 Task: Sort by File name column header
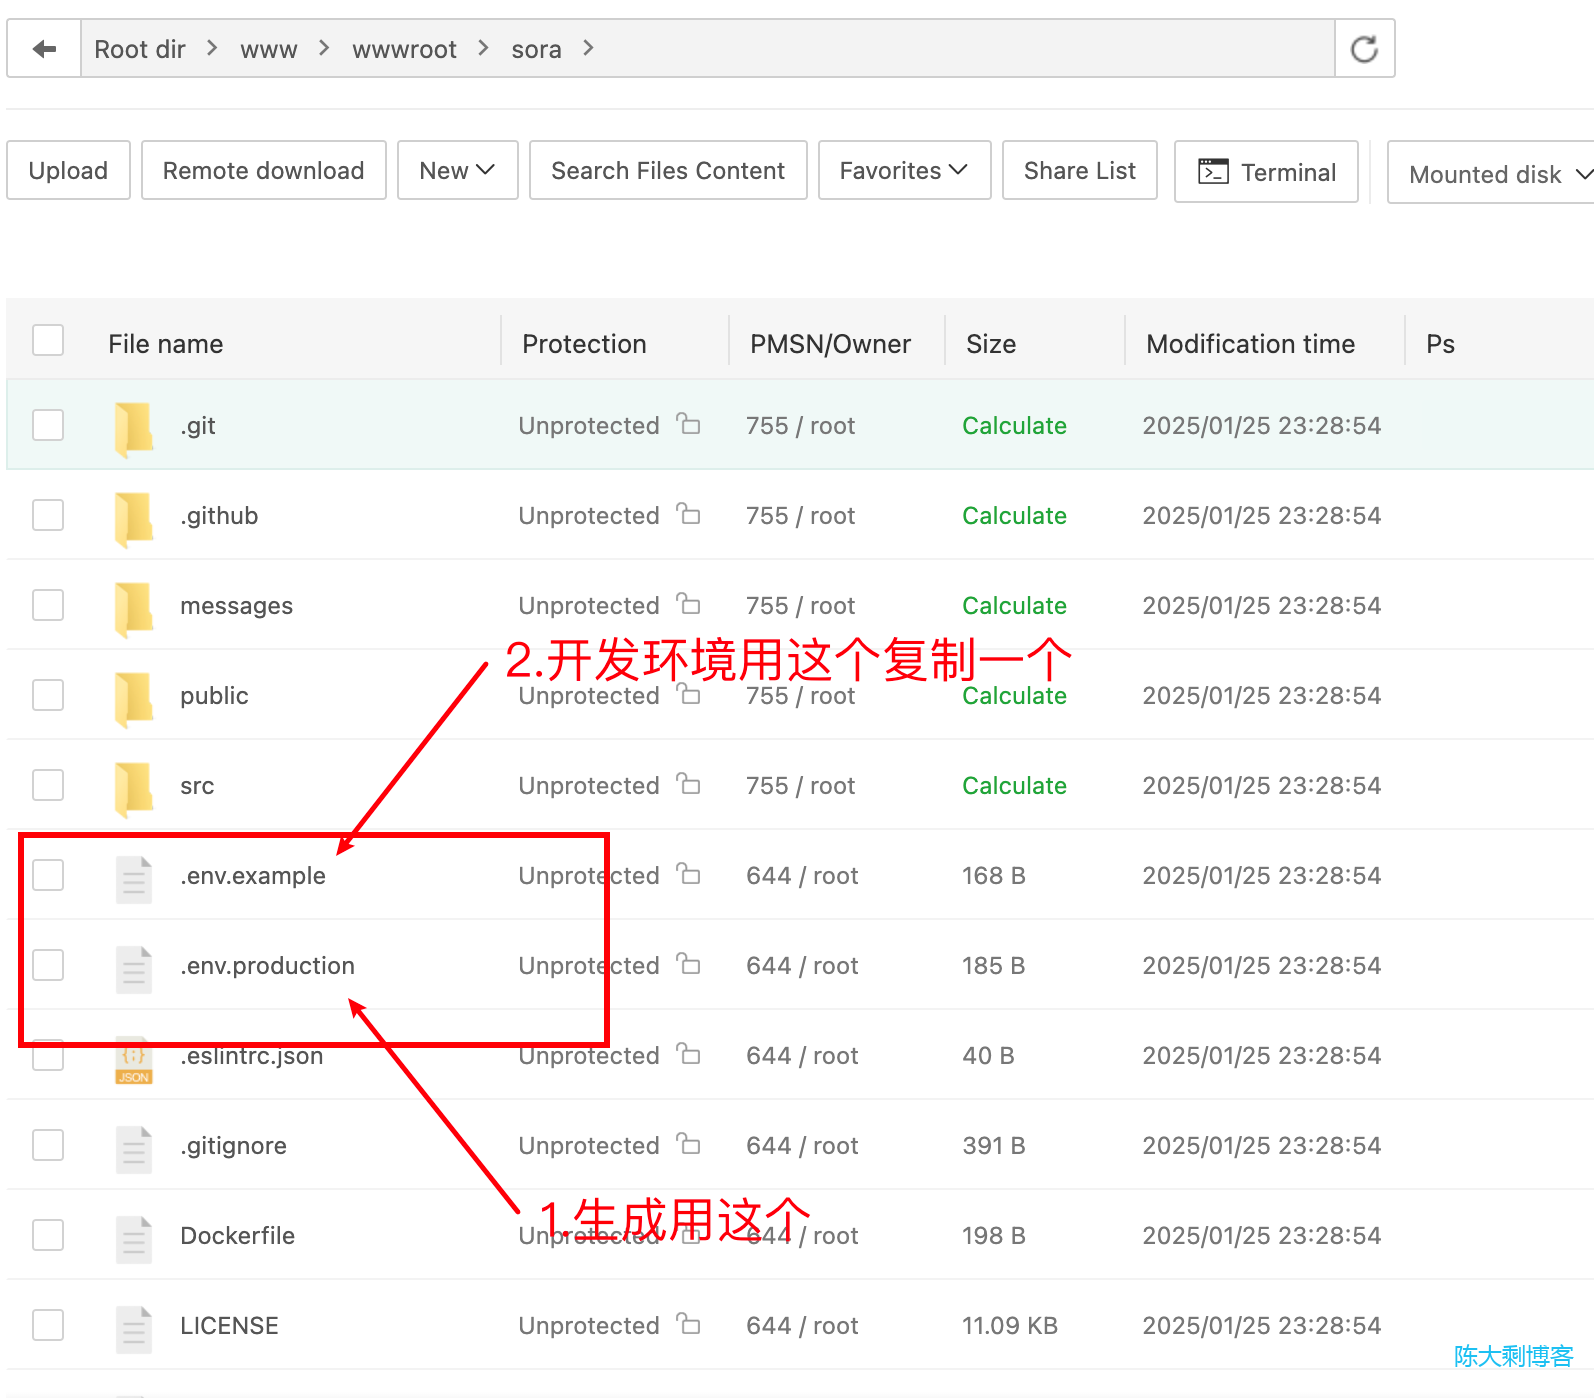(x=166, y=344)
